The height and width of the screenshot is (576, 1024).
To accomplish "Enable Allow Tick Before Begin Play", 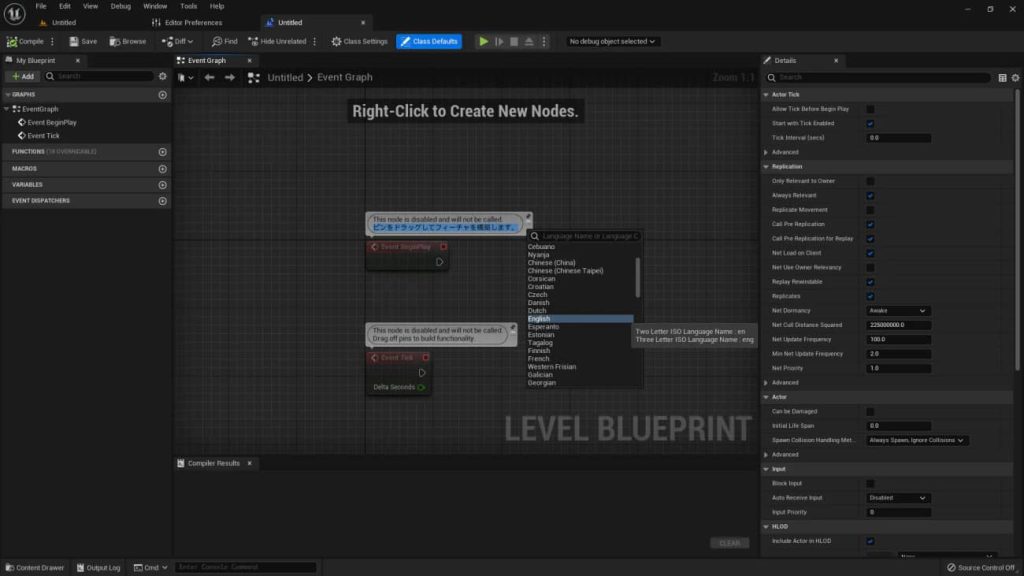I will click(x=870, y=109).
